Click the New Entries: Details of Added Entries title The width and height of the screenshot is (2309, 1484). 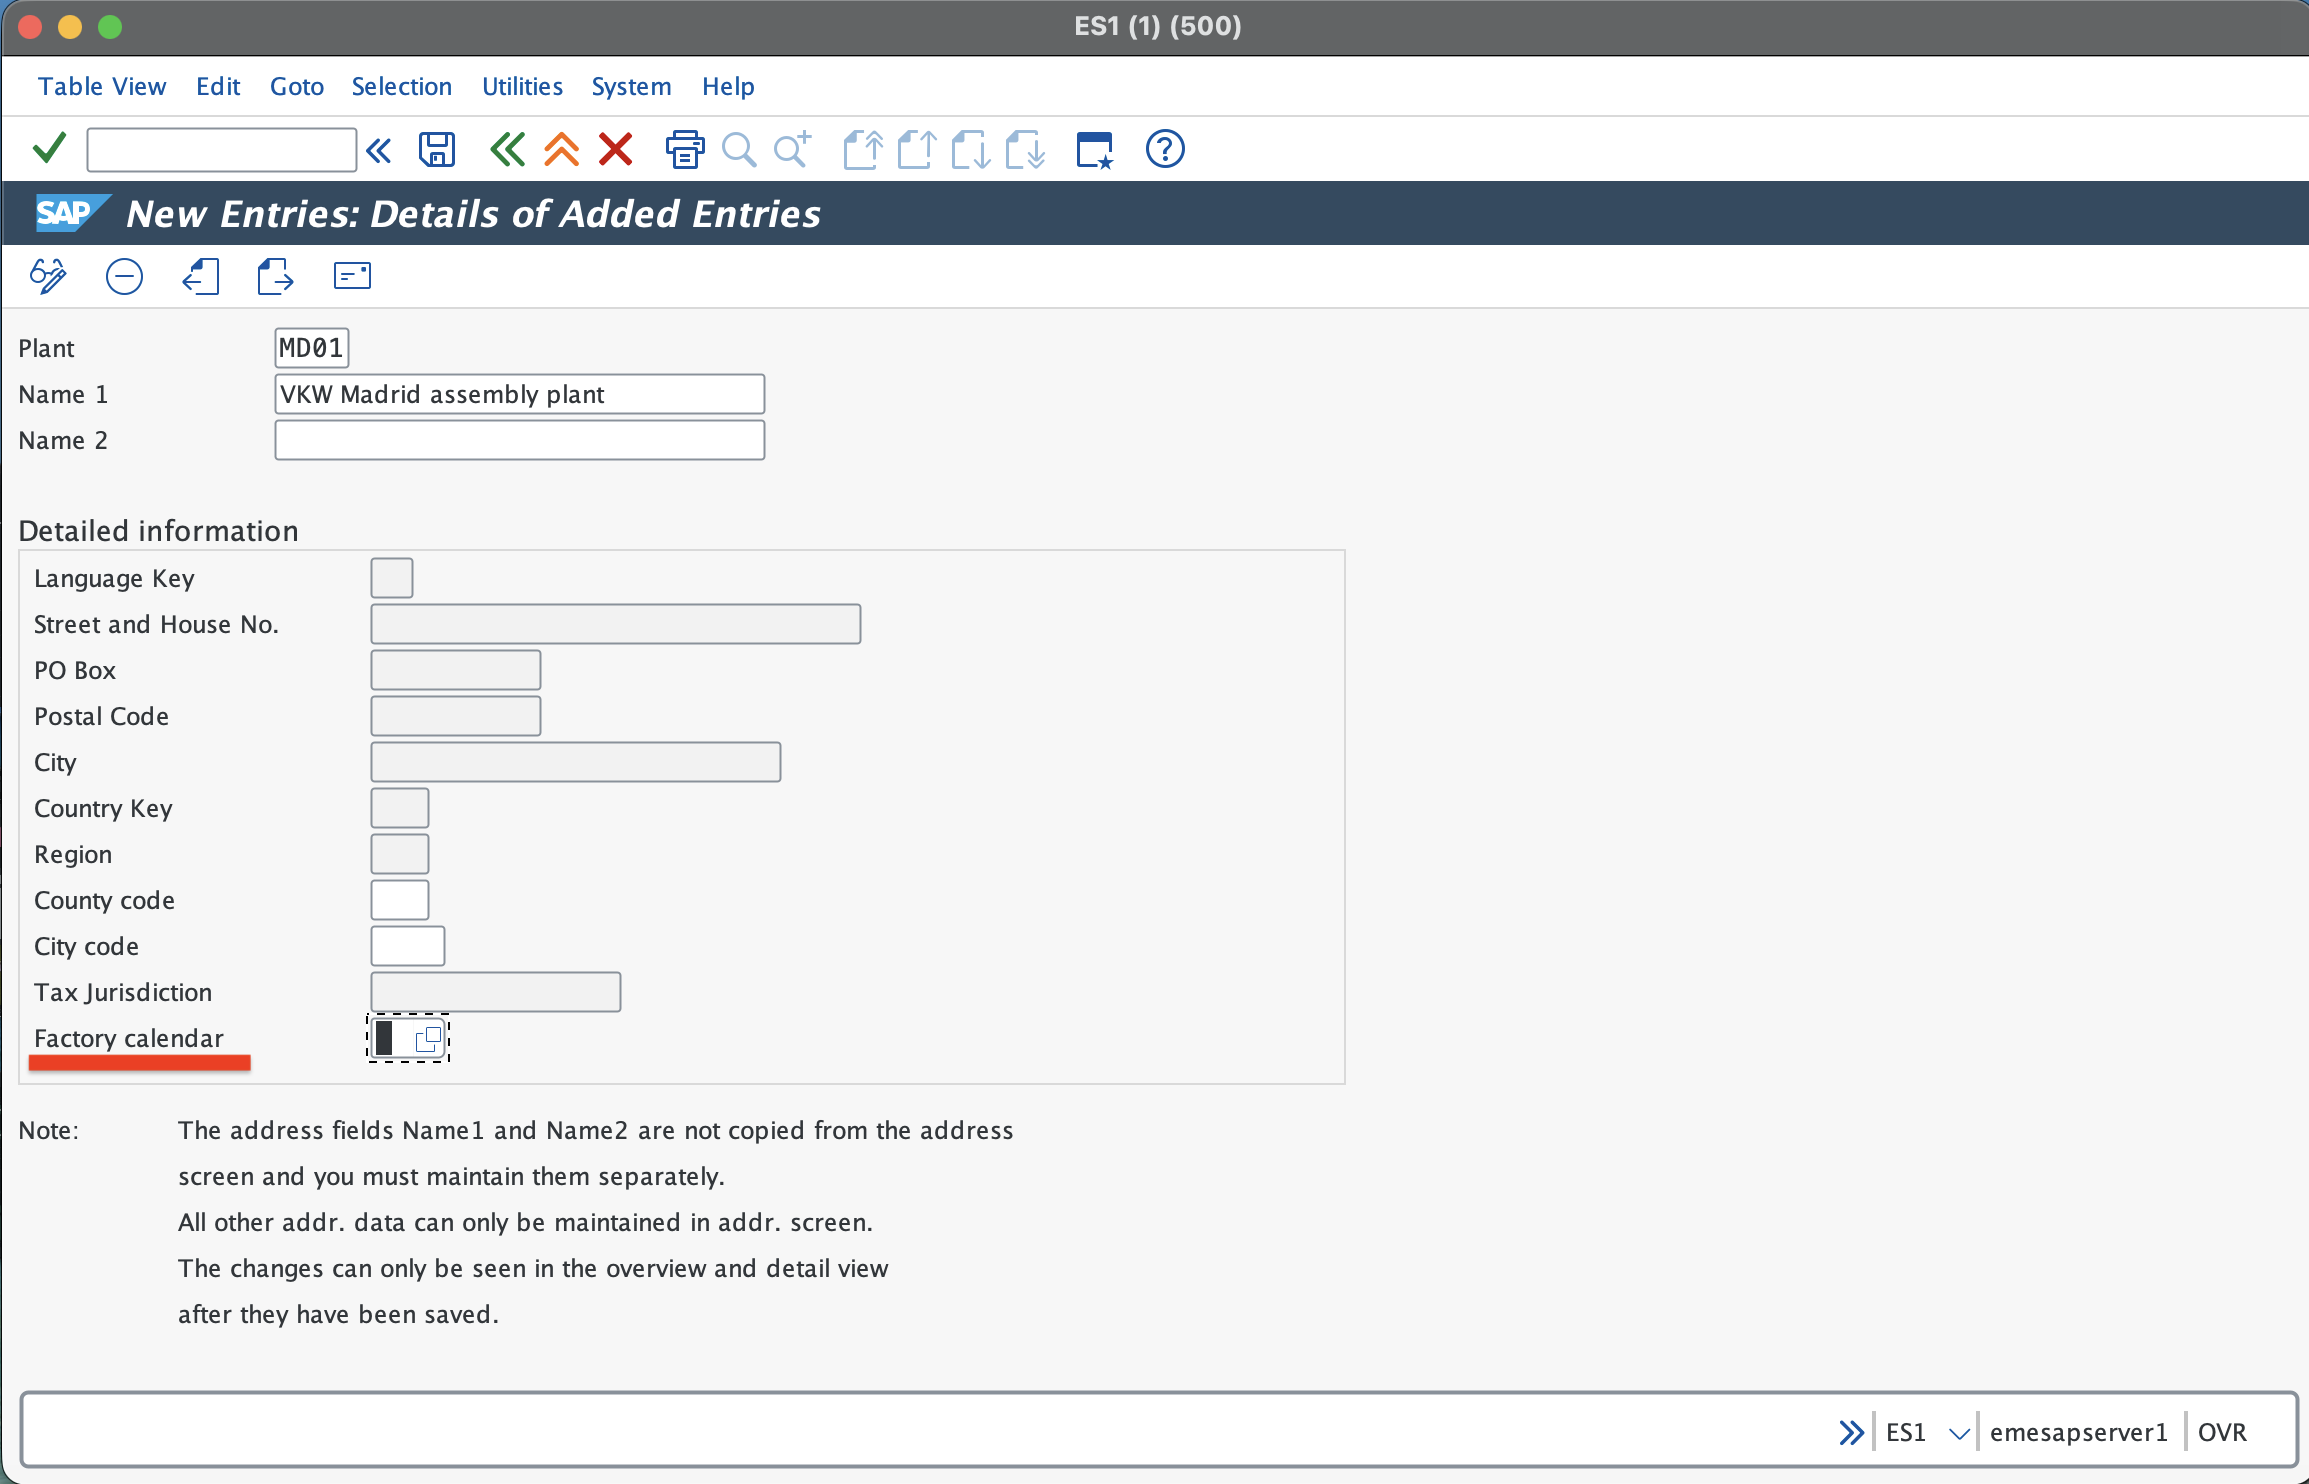click(x=474, y=214)
